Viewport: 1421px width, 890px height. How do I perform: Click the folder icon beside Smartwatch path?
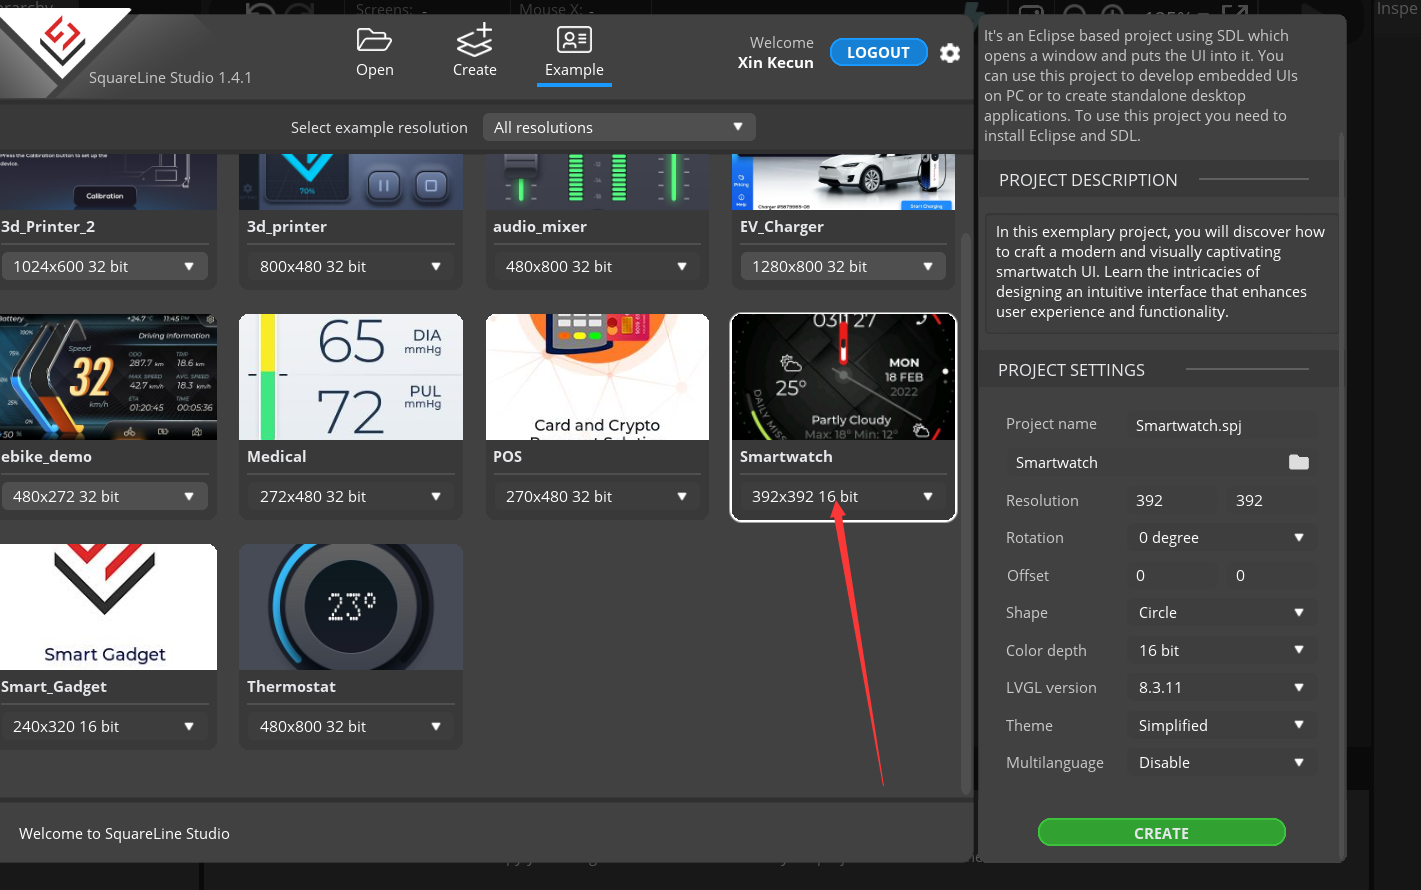[1298, 462]
